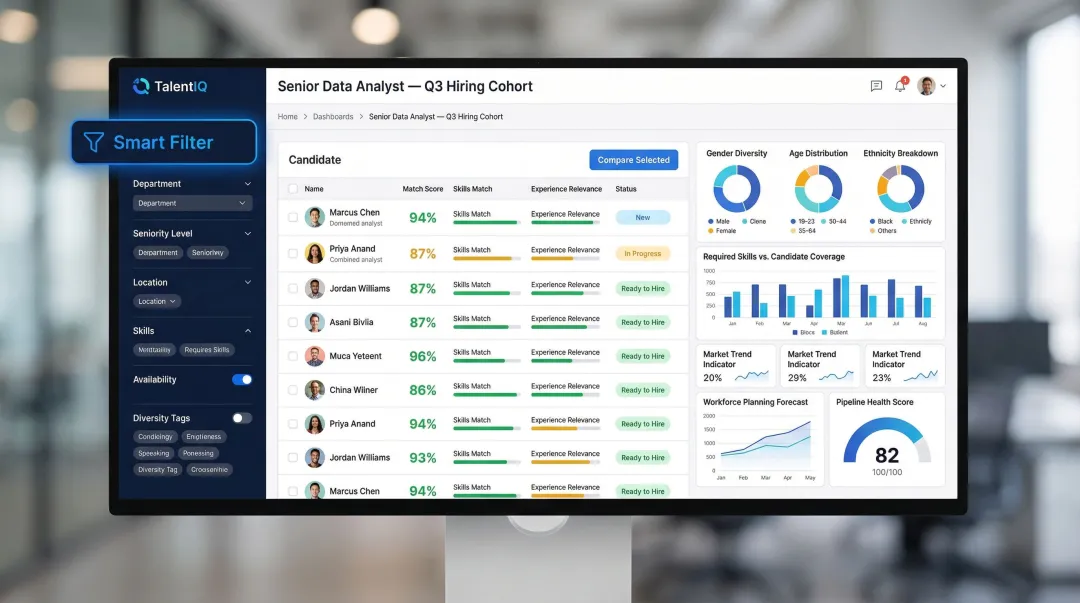The image size is (1080, 603).
Task: Click the Location filter chip
Action: tap(155, 301)
